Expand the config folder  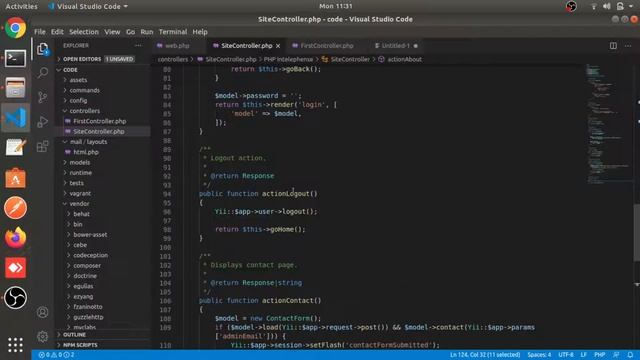(x=103, y=100)
